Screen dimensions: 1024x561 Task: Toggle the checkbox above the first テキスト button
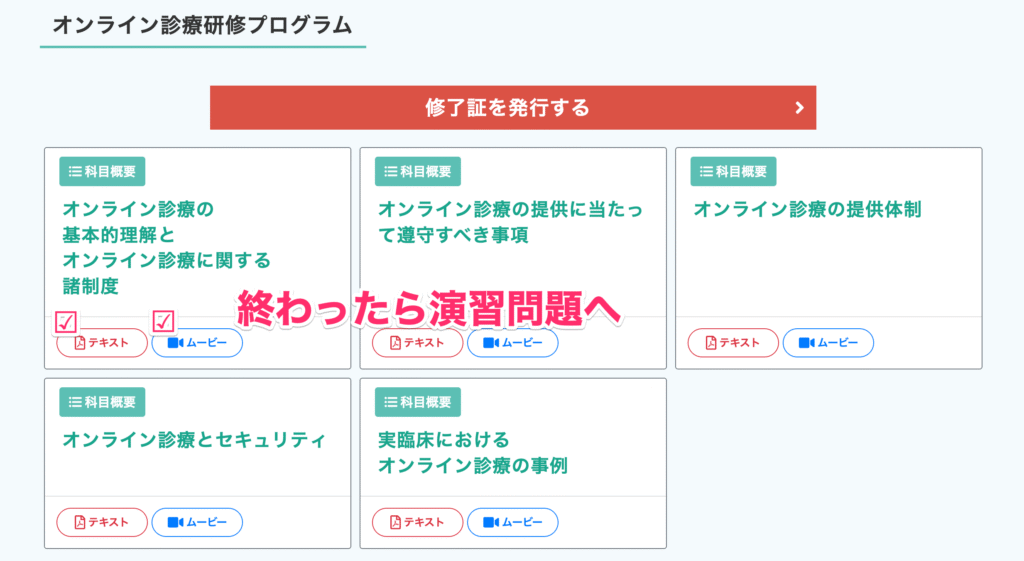tap(66, 321)
